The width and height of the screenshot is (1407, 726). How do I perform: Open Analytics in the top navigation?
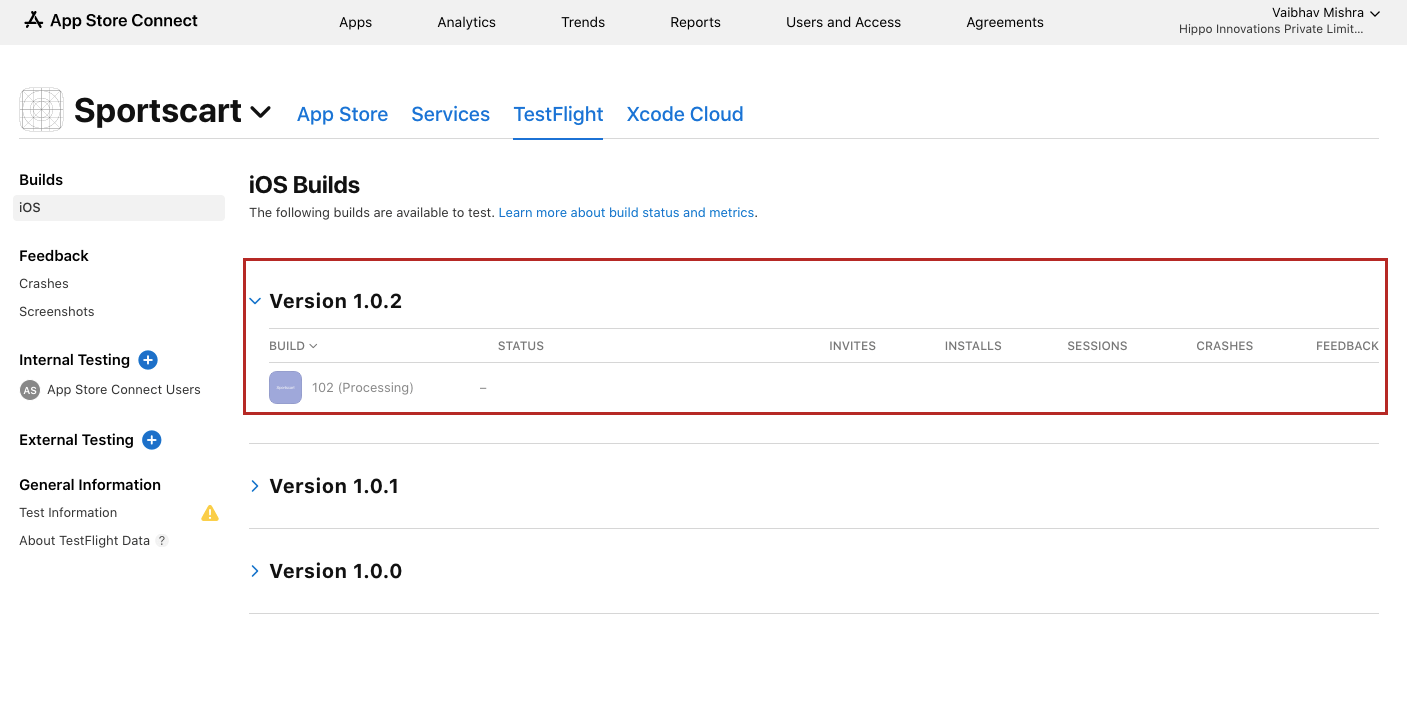click(x=467, y=22)
